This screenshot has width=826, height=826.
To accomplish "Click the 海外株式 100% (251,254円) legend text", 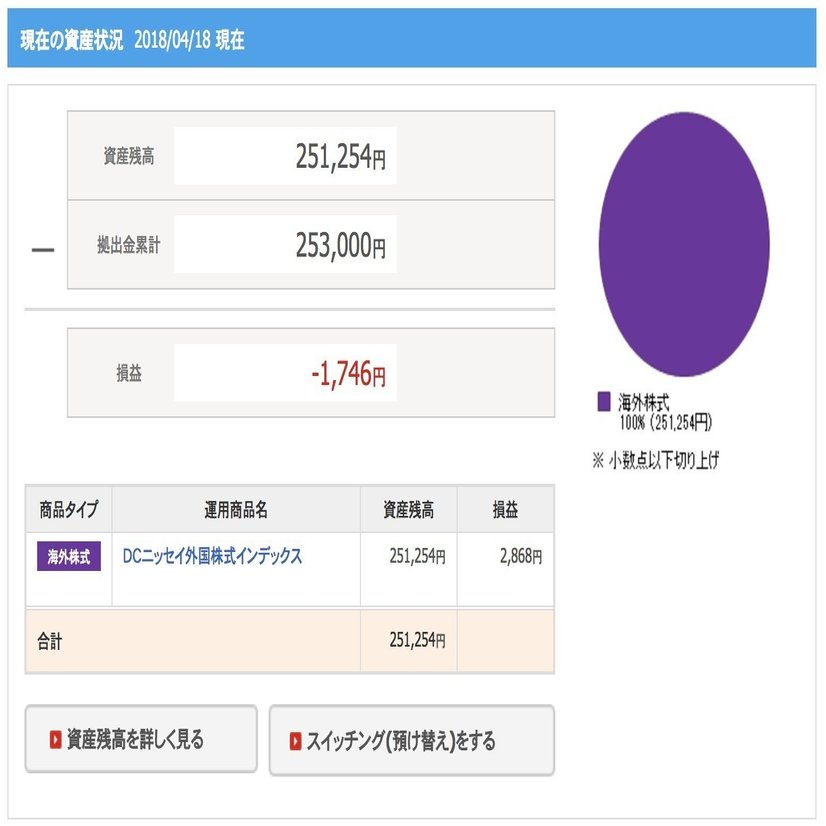I will coord(665,412).
